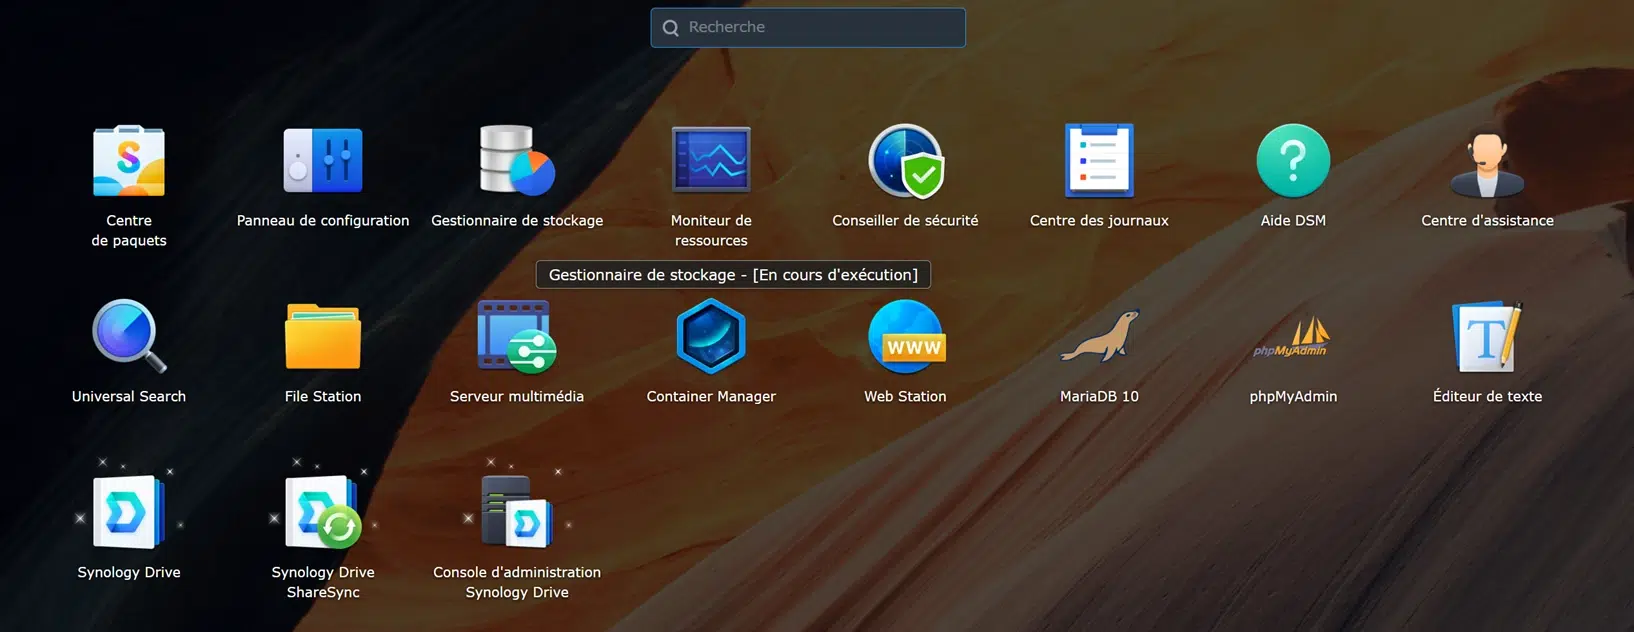The image size is (1634, 632).
Task: Open Universal Search app
Action: [x=129, y=336]
